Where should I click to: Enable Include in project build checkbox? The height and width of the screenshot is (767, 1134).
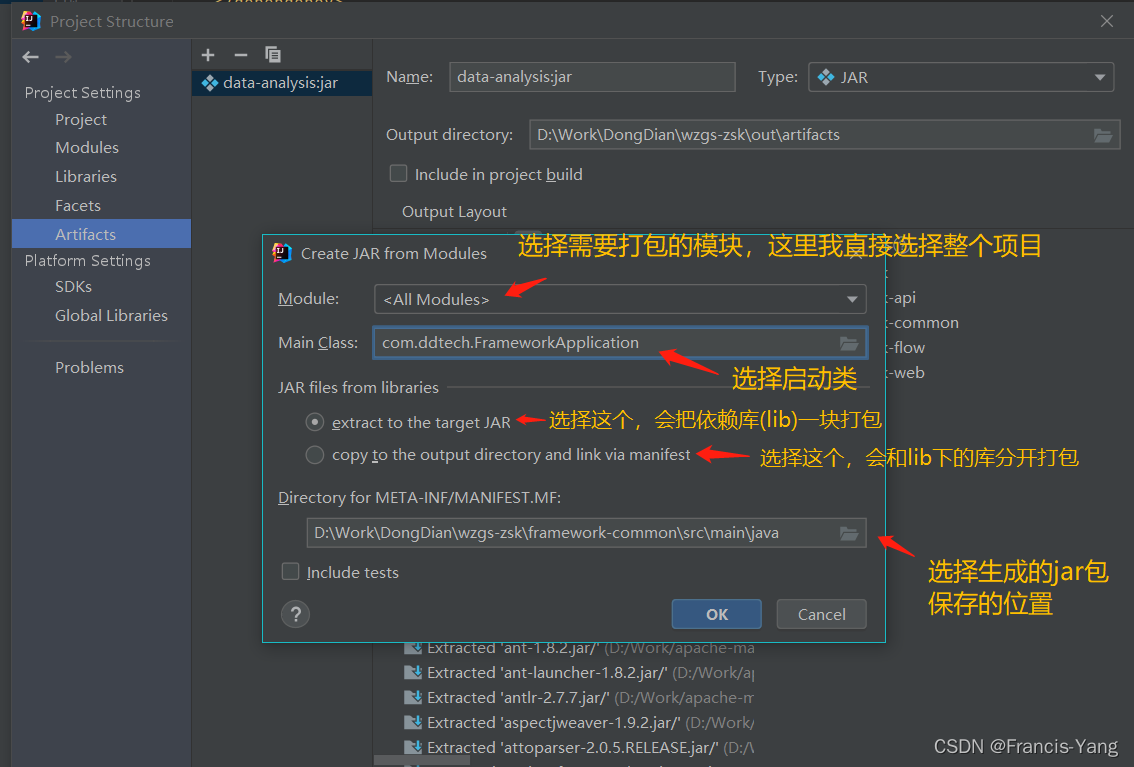(x=398, y=173)
